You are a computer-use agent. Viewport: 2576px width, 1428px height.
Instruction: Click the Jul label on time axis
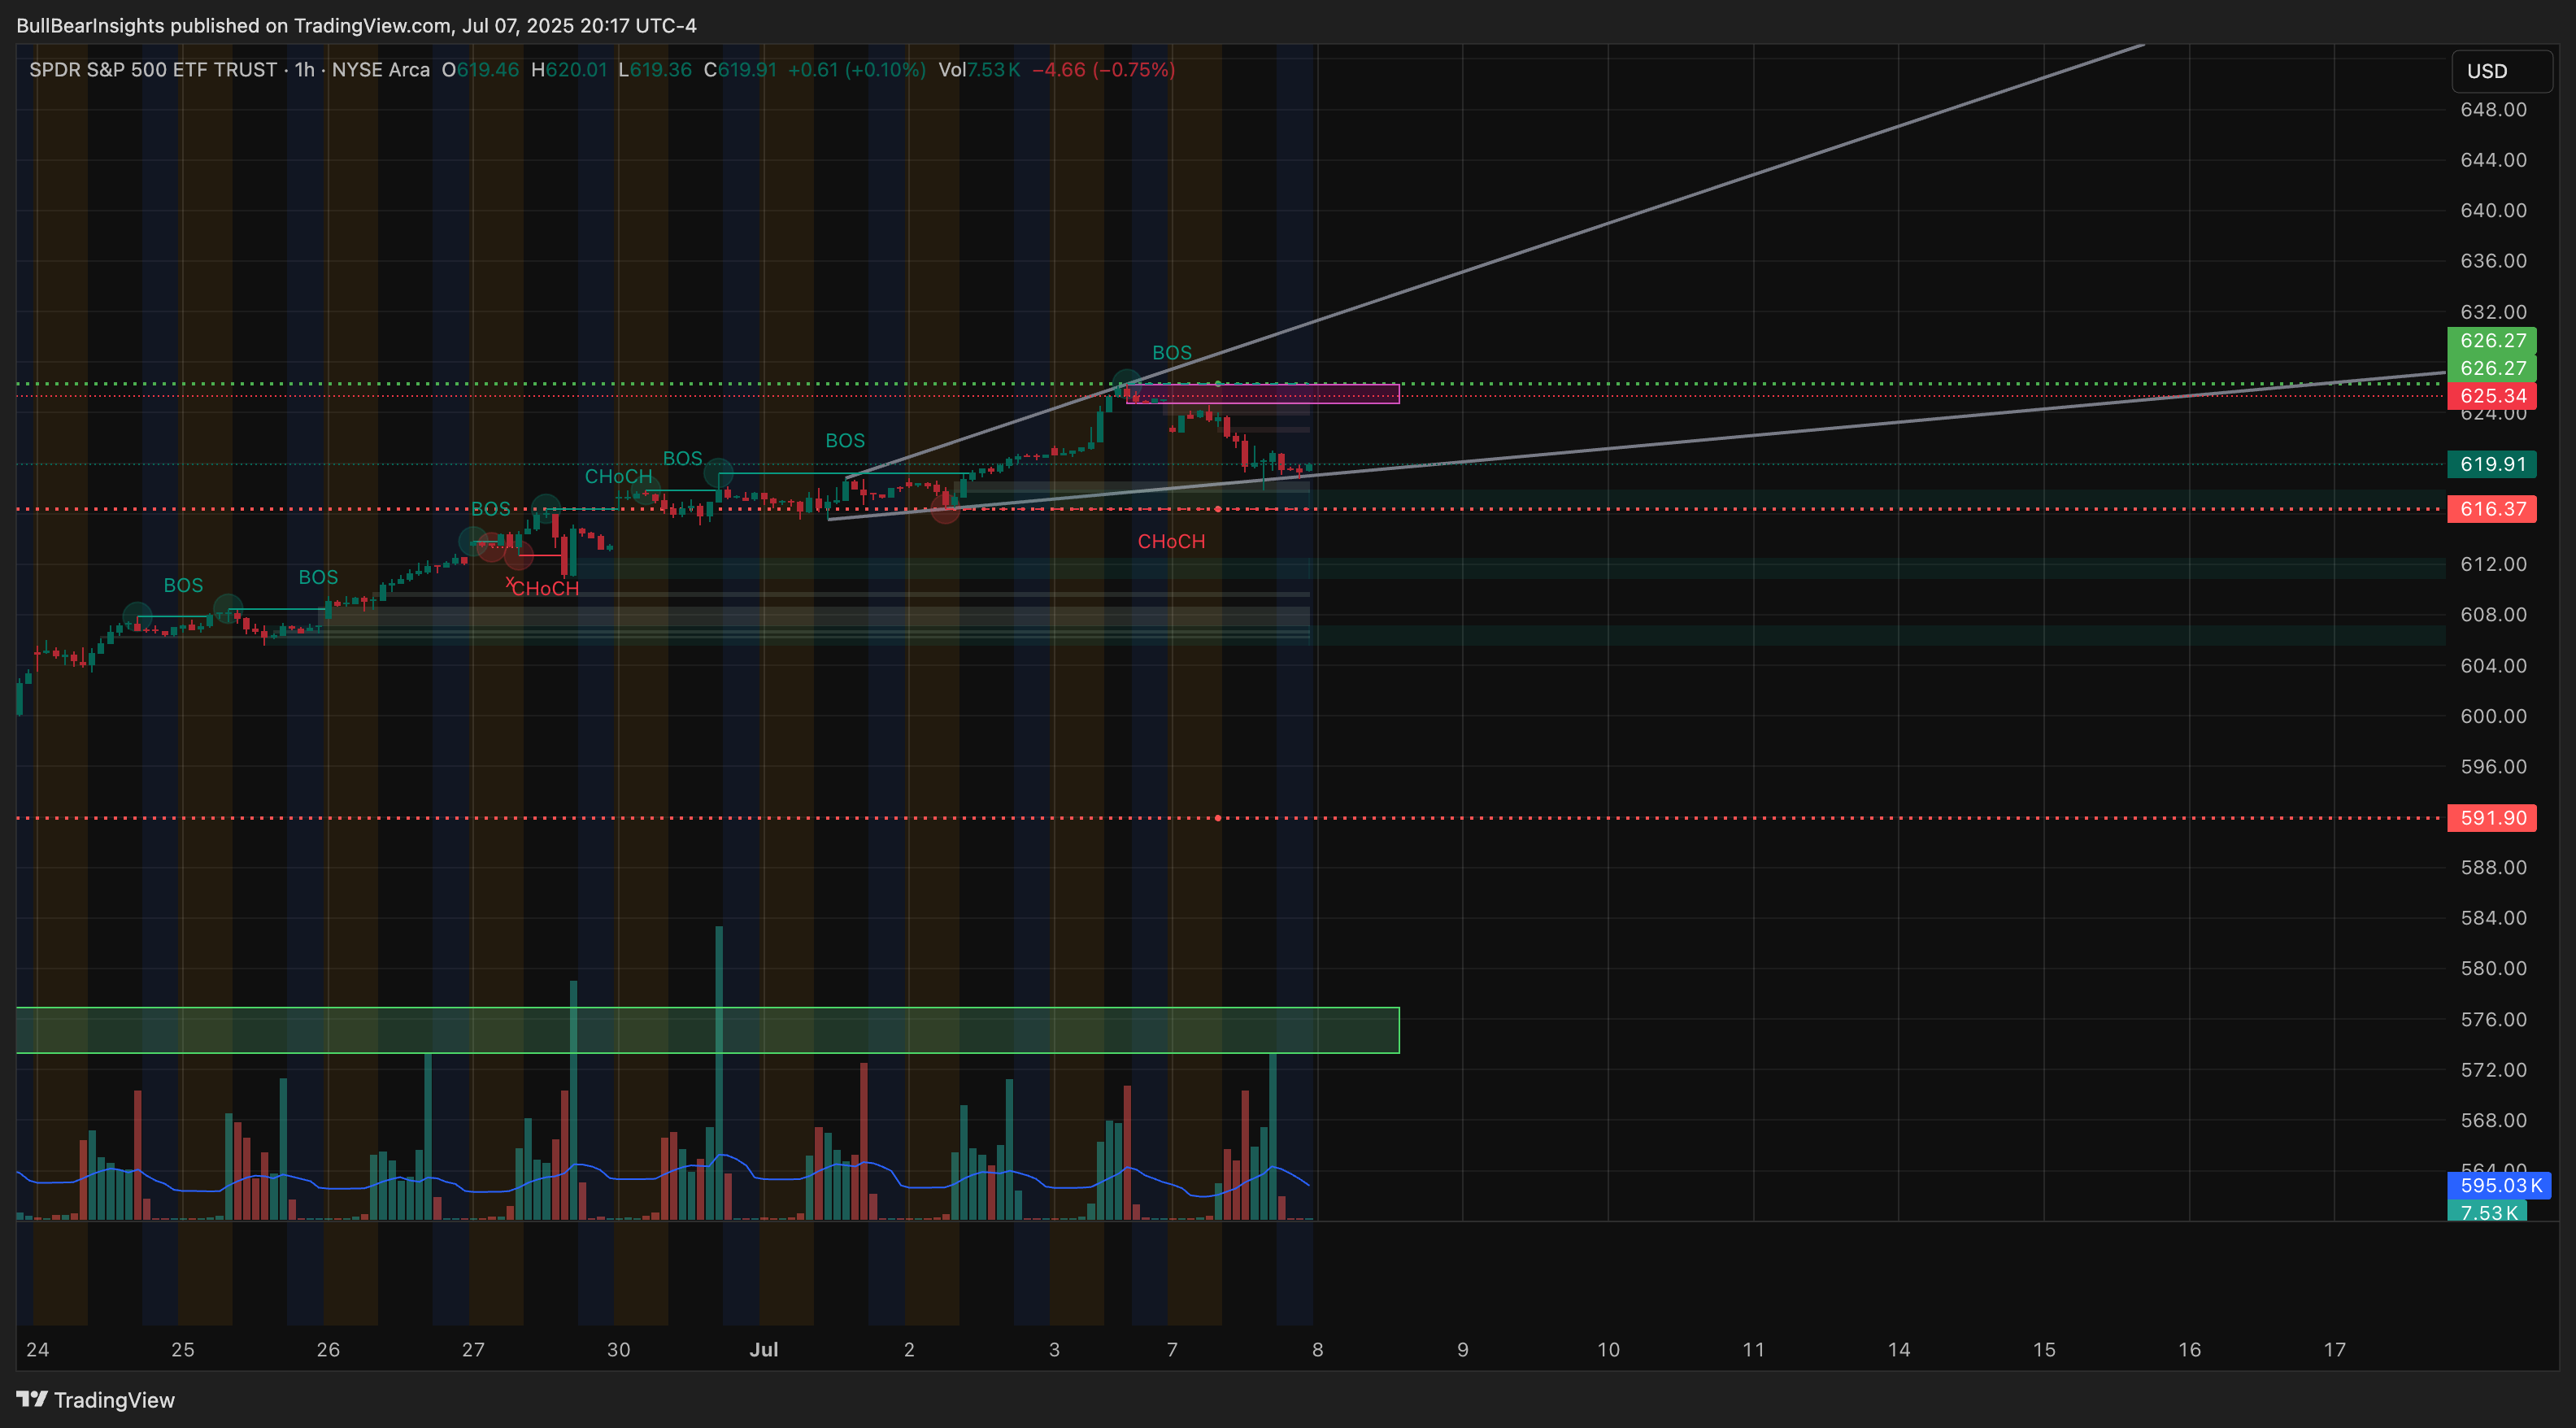764,1350
